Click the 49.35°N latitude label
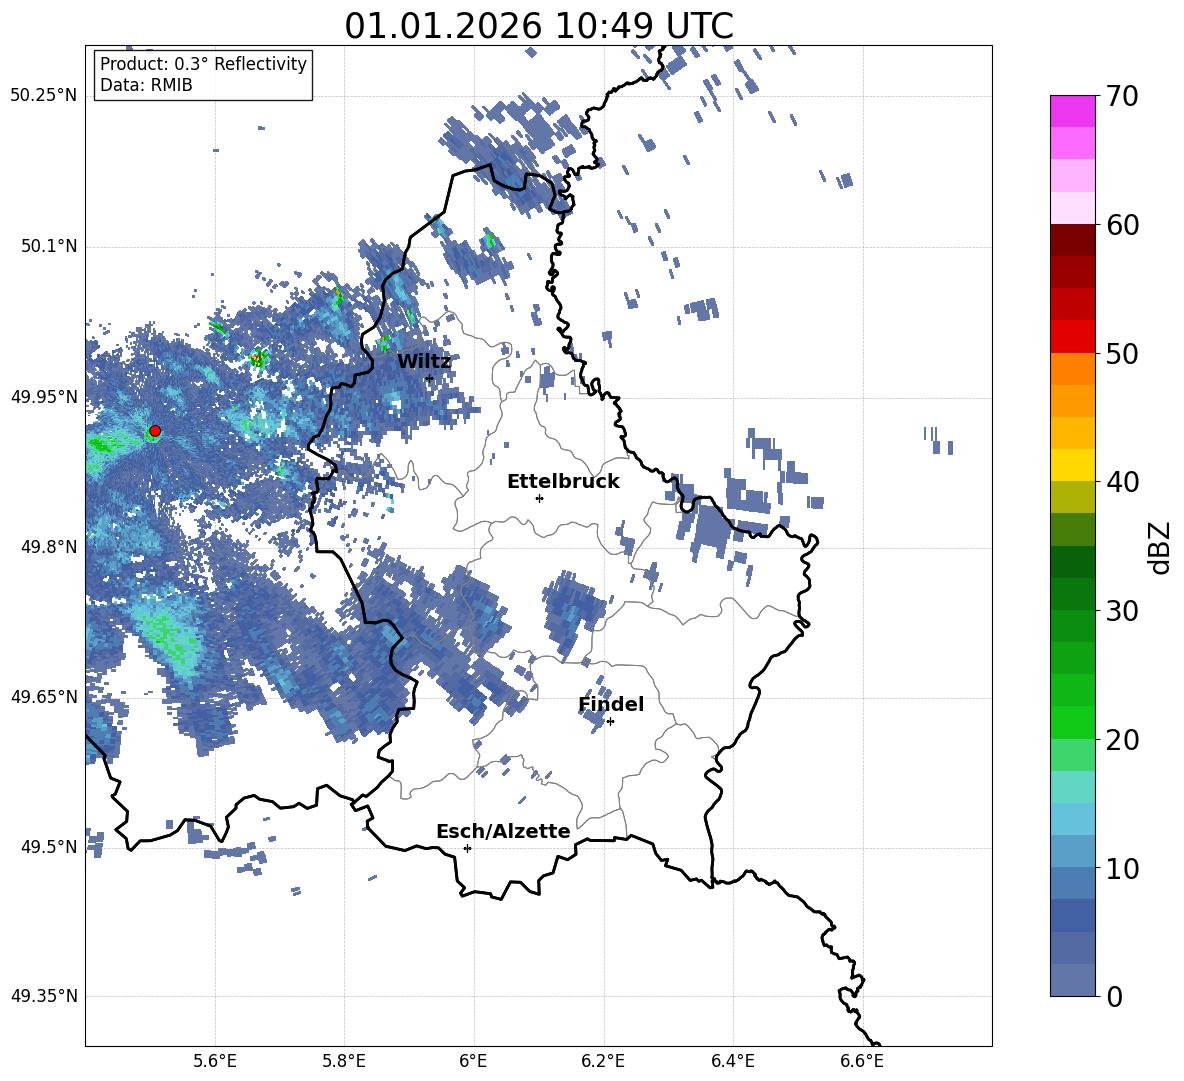 pos(44,996)
